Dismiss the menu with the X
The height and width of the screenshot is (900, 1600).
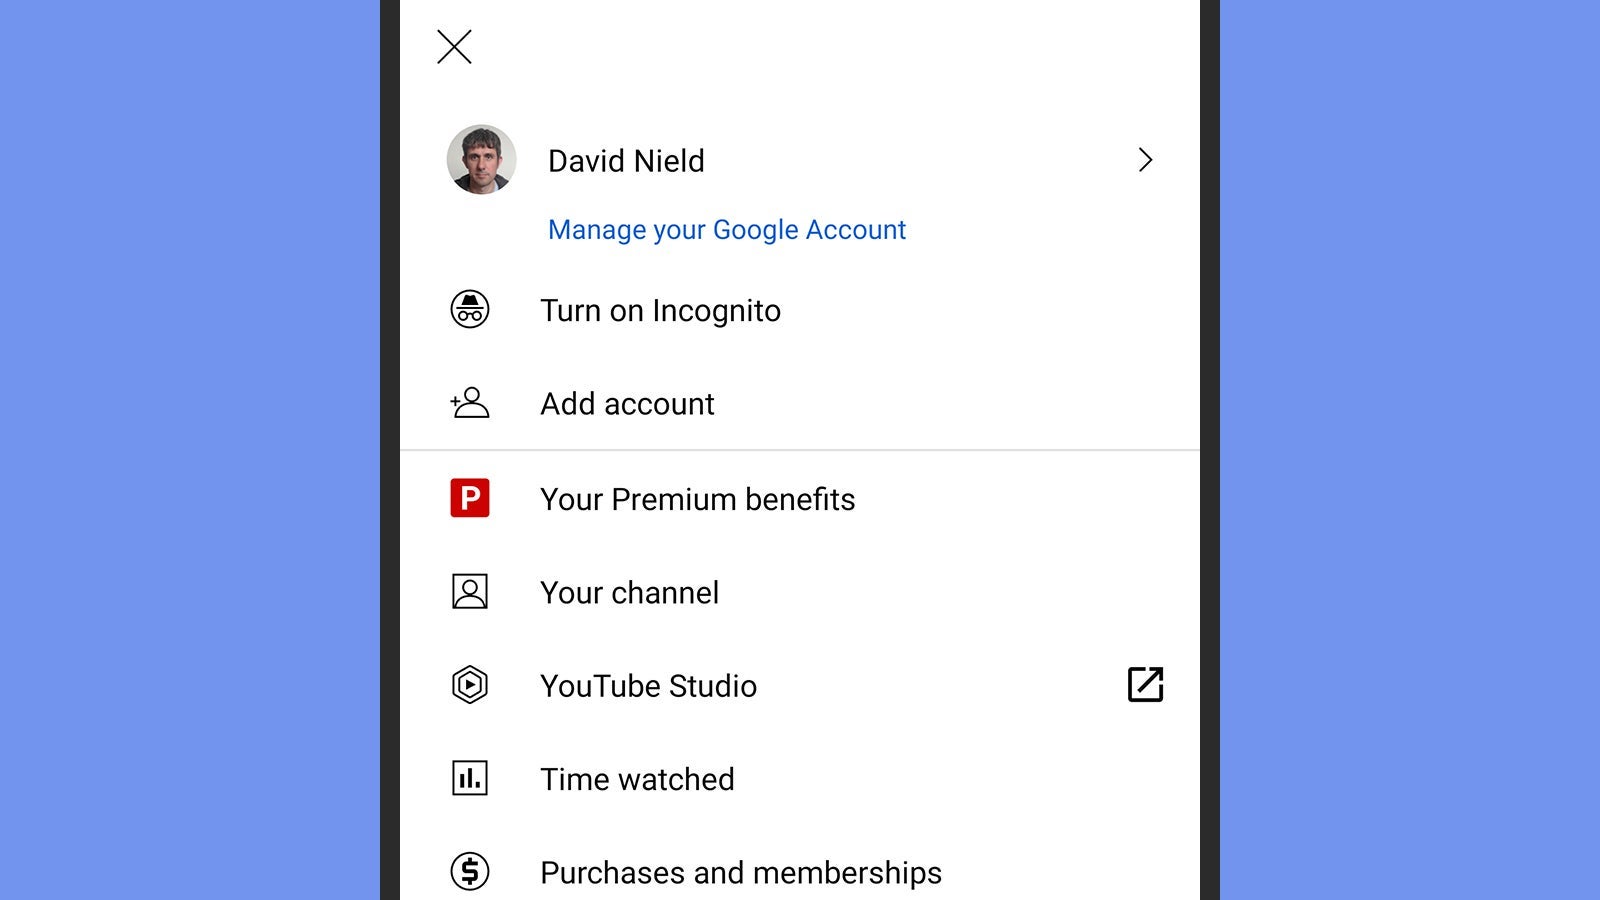tap(455, 46)
